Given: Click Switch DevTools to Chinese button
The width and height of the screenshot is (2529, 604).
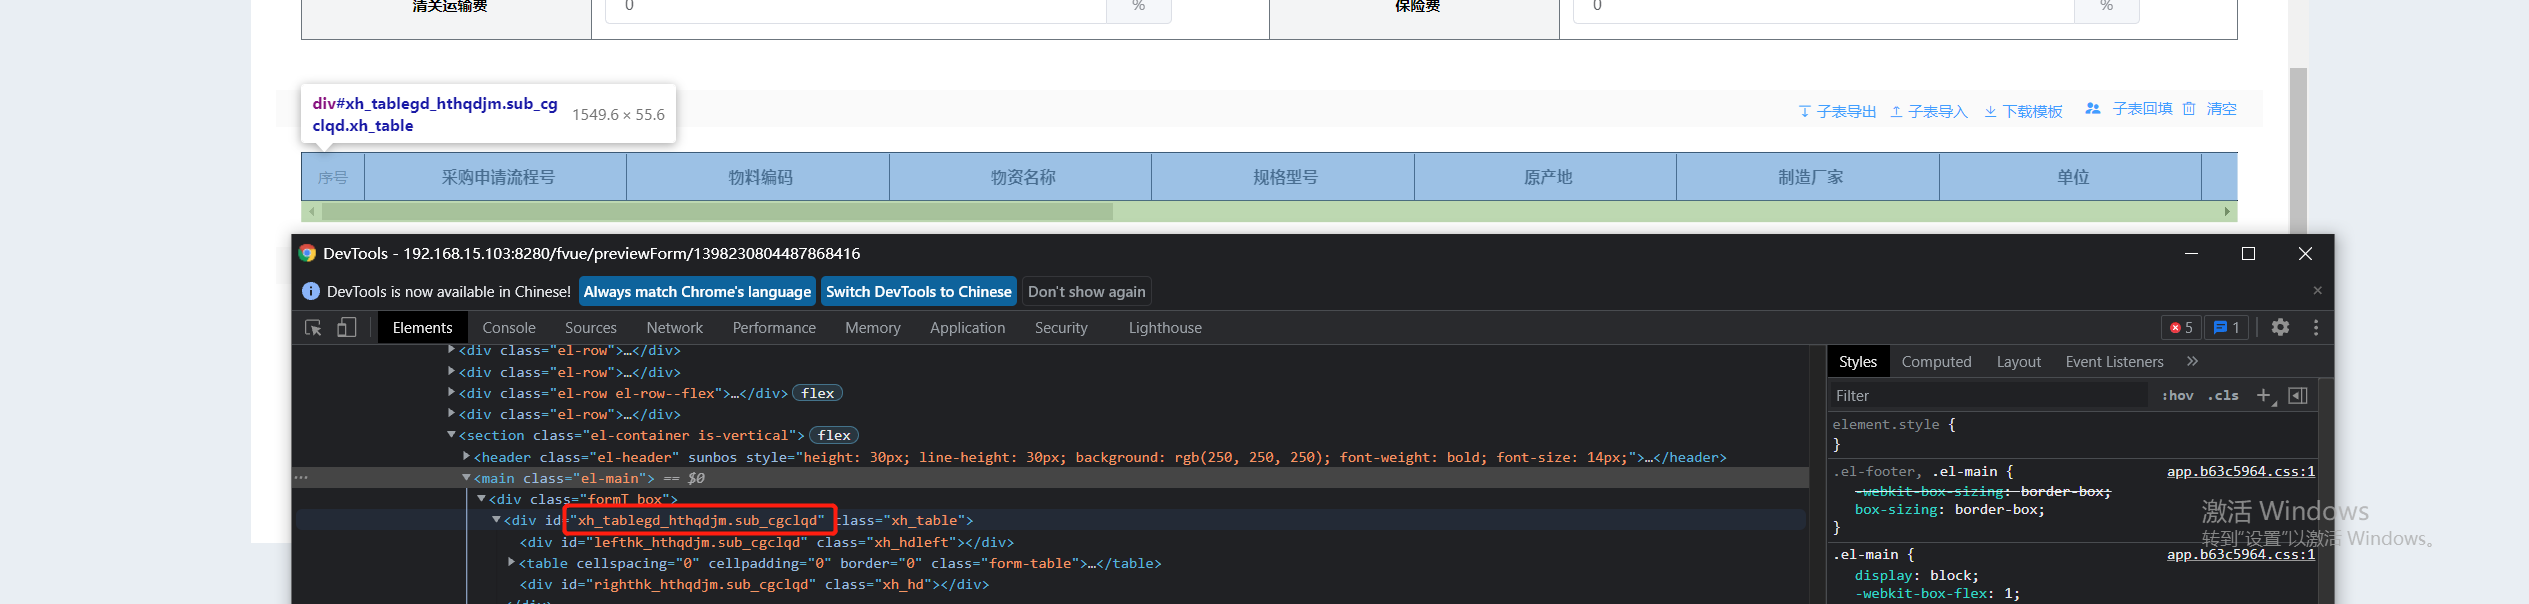Looking at the screenshot, I should 918,292.
